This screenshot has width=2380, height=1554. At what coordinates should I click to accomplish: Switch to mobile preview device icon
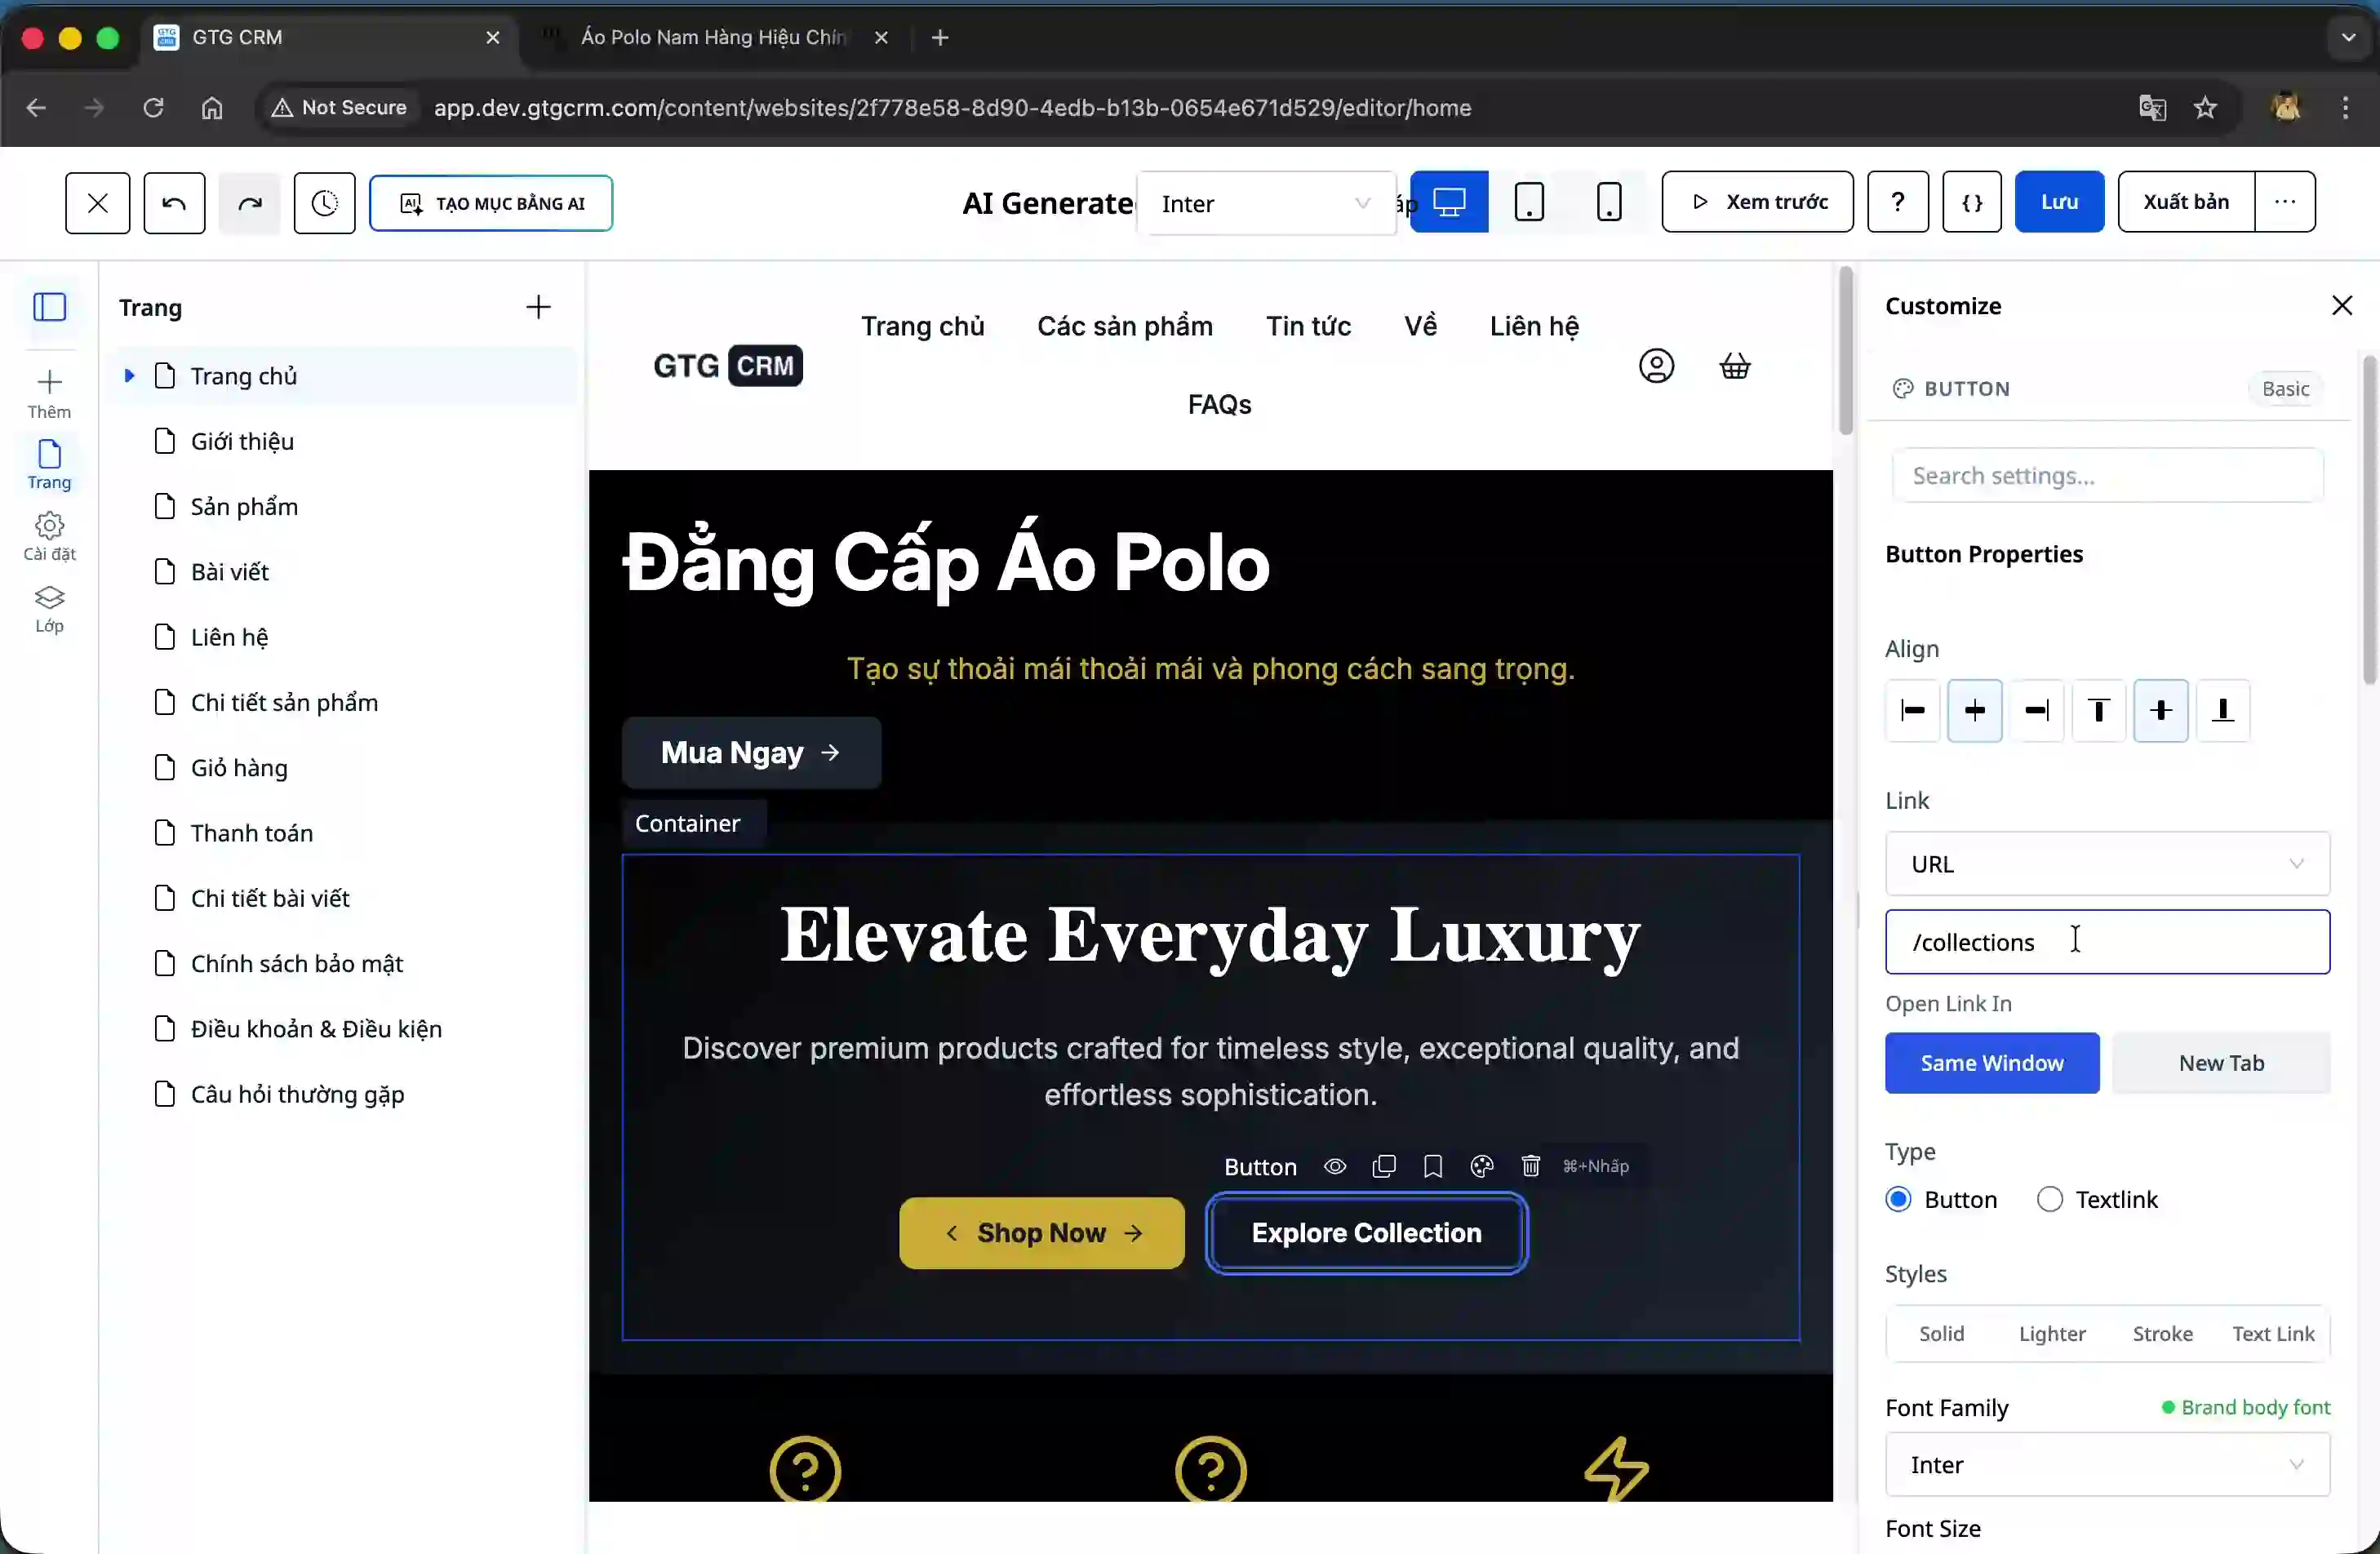pyautogui.click(x=1608, y=202)
